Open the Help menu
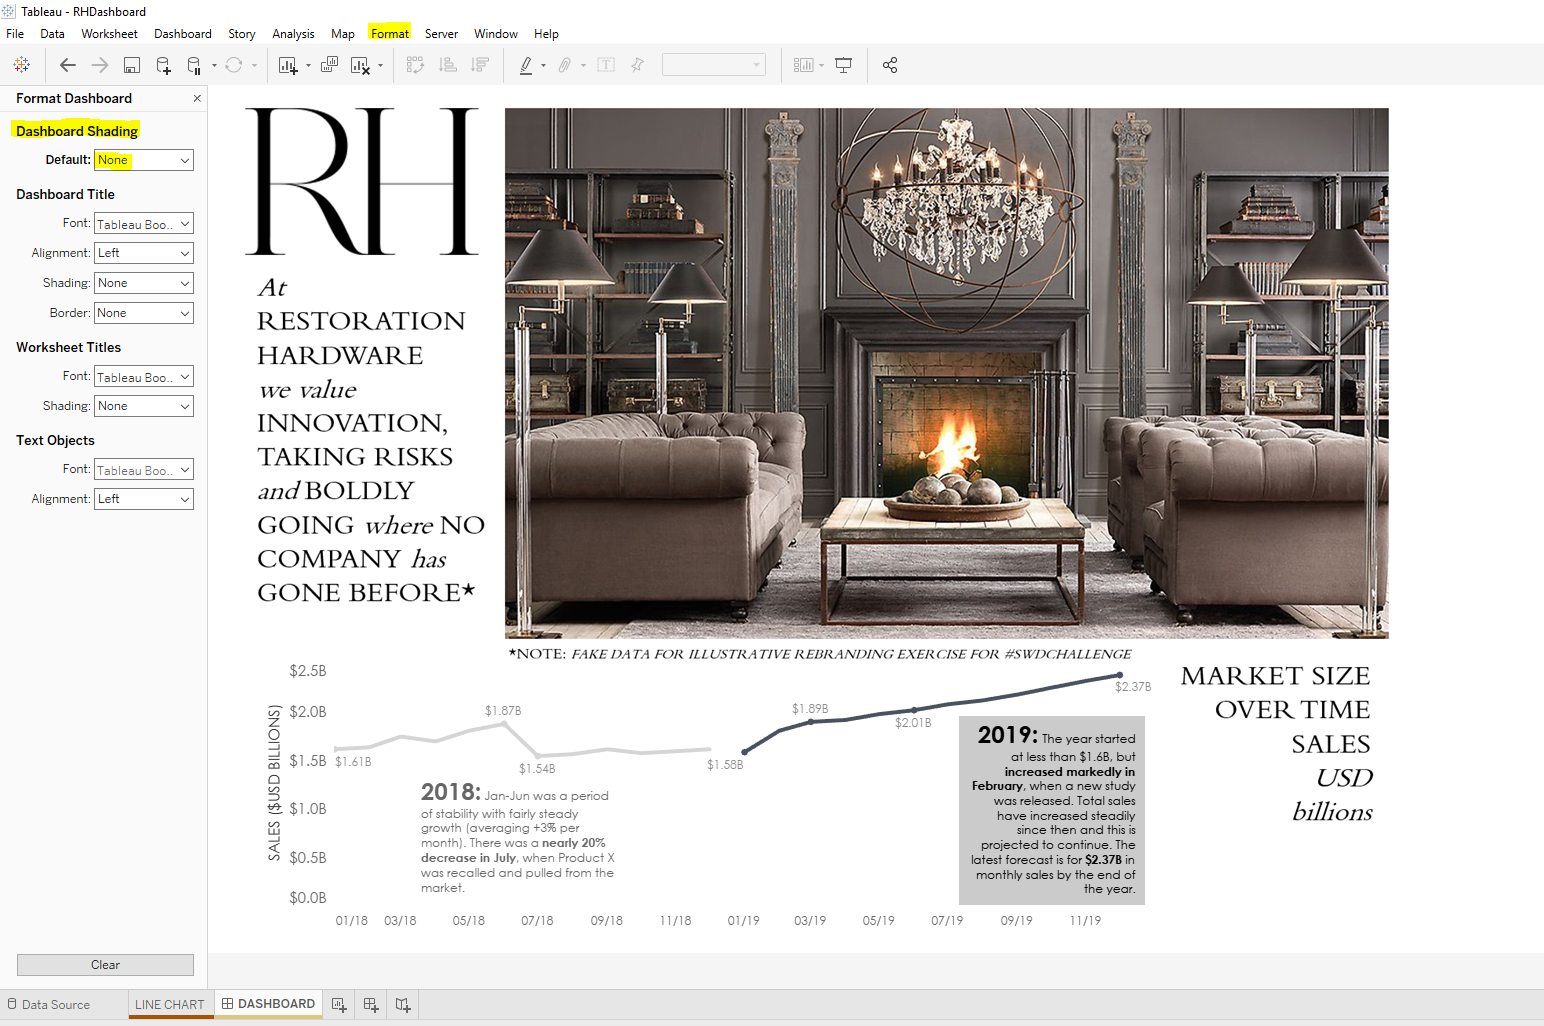This screenshot has height=1026, width=1544. tap(546, 34)
